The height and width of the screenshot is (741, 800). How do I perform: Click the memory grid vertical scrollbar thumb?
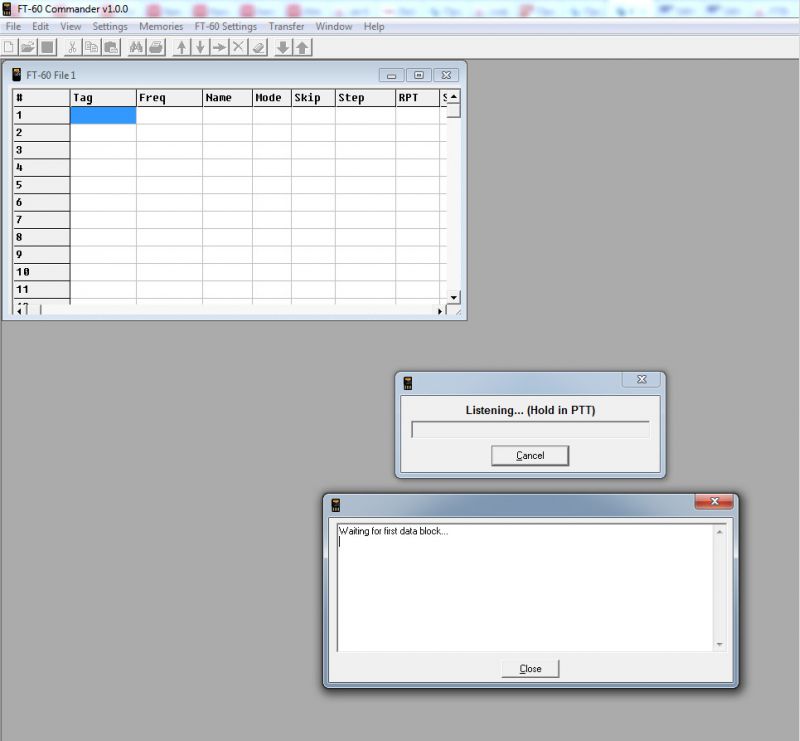point(454,110)
